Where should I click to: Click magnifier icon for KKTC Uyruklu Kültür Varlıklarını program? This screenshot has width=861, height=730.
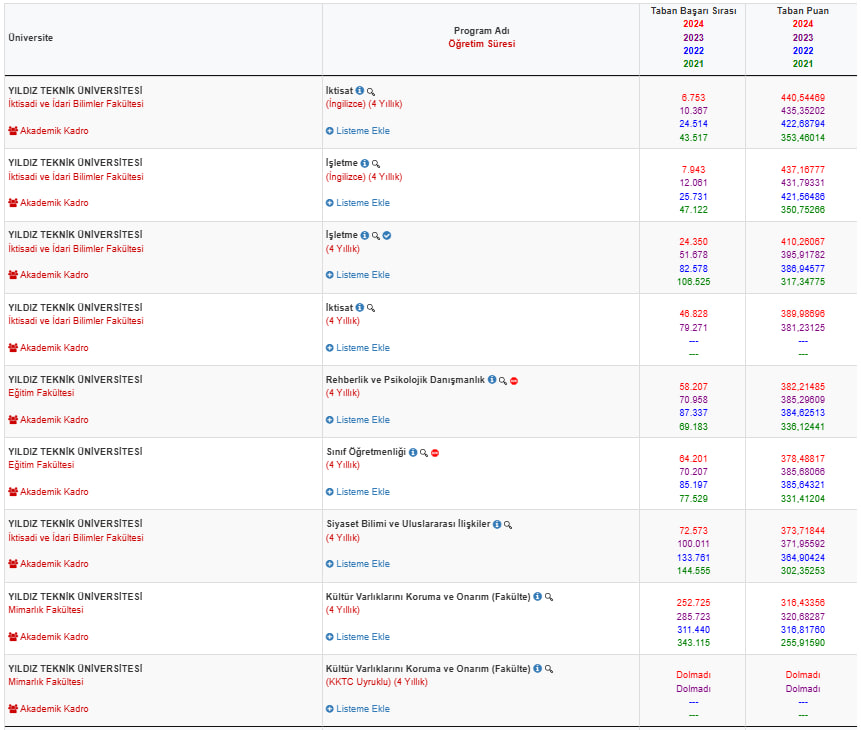click(x=549, y=669)
